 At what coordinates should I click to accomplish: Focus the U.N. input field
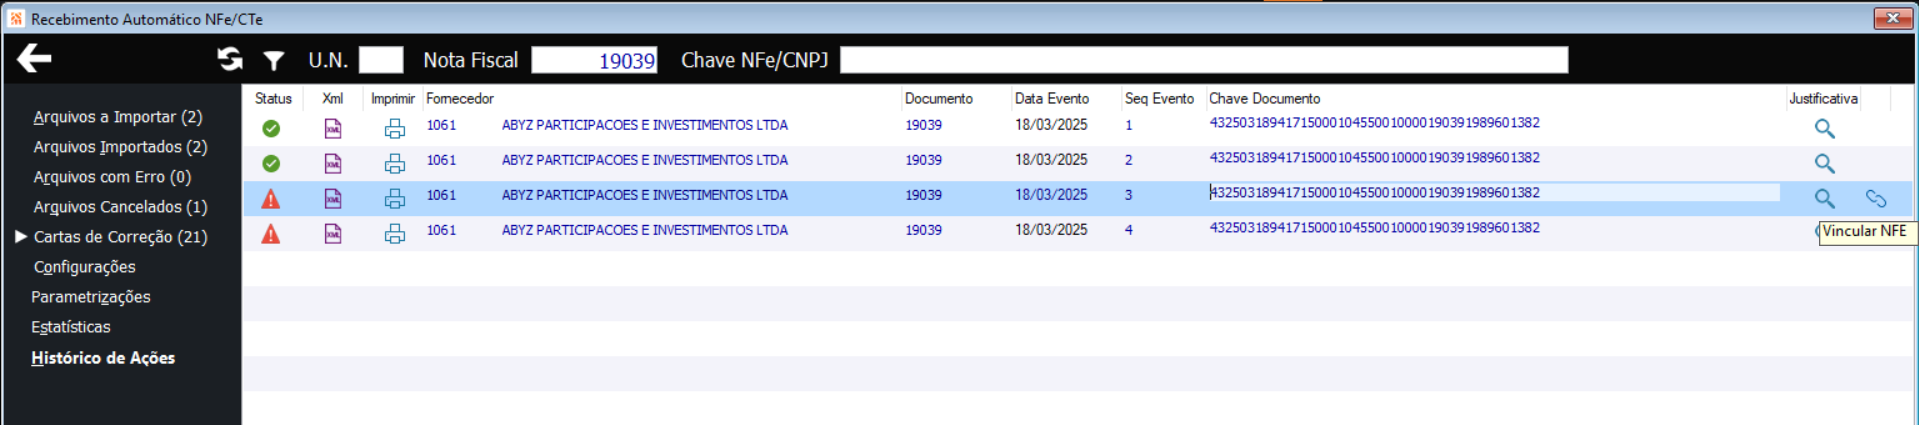point(381,60)
